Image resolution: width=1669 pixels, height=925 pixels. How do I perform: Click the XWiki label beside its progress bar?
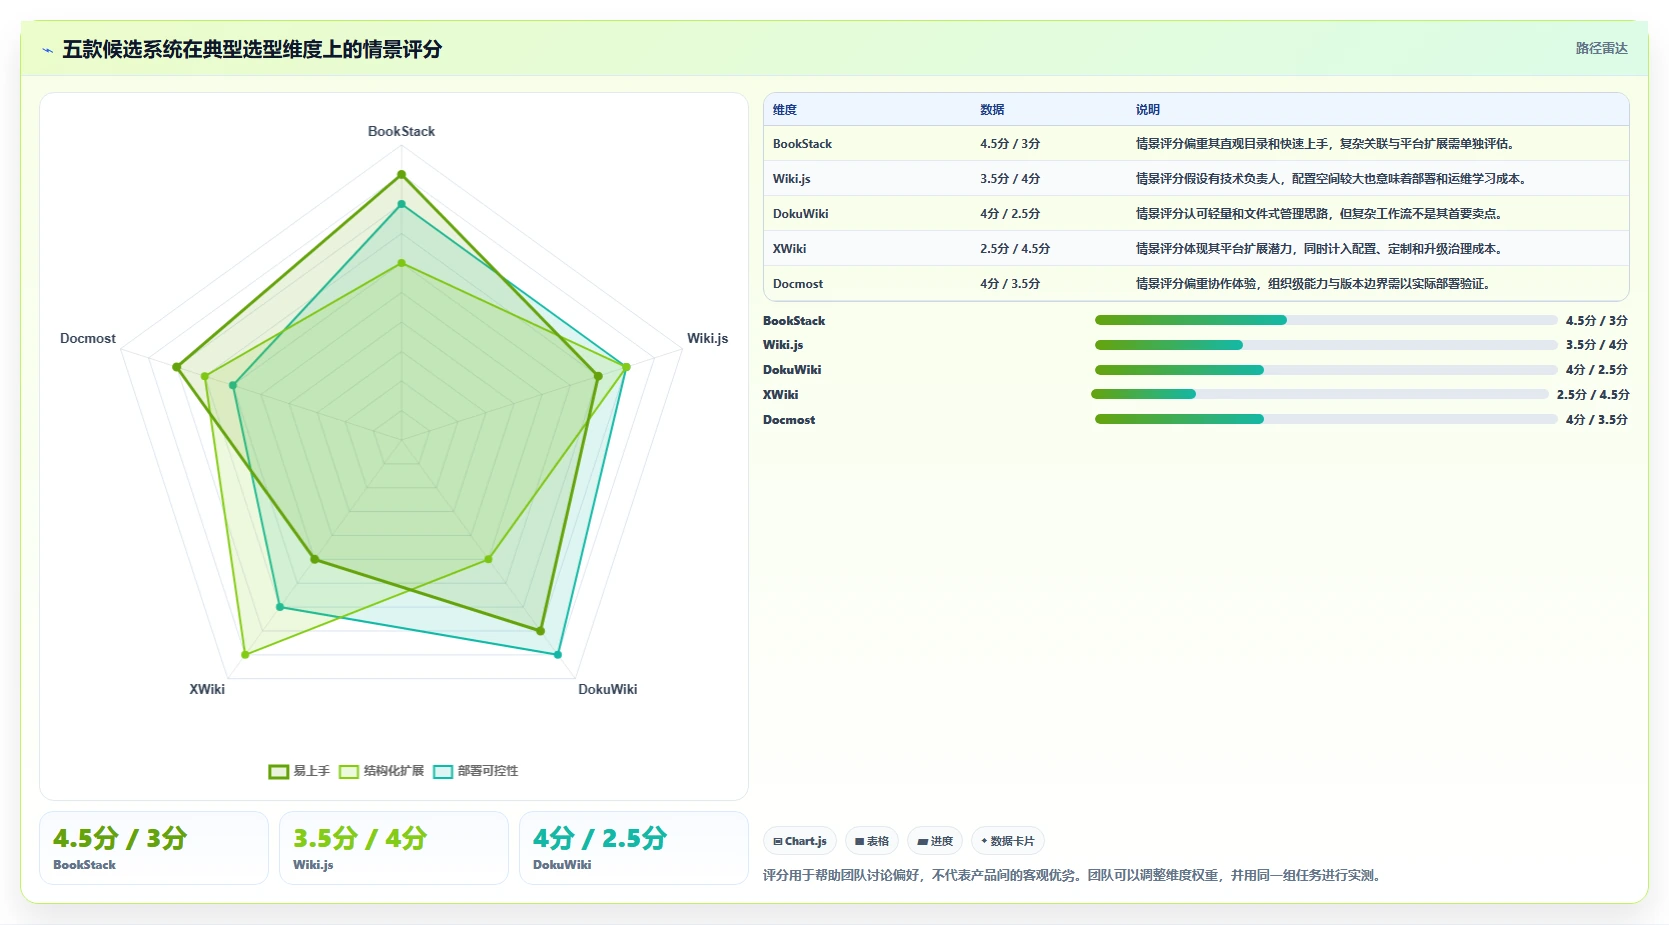coord(780,395)
